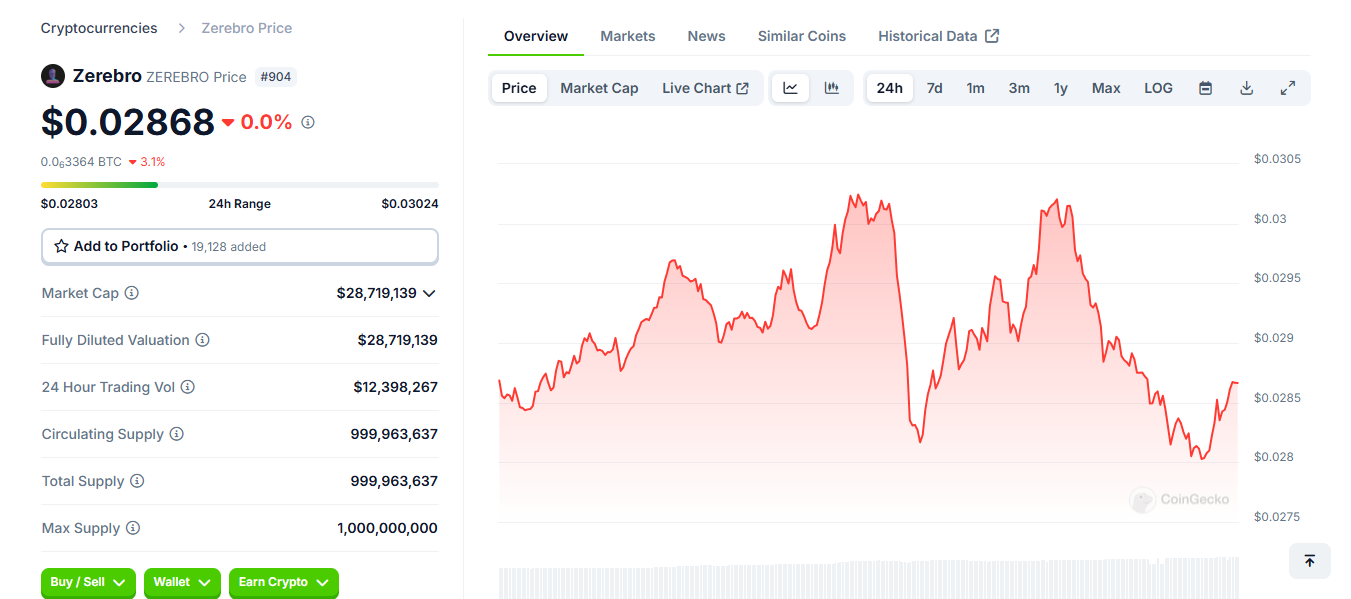This screenshot has height=599, width=1351.
Task: Select the 7d time range
Action: pos(934,88)
